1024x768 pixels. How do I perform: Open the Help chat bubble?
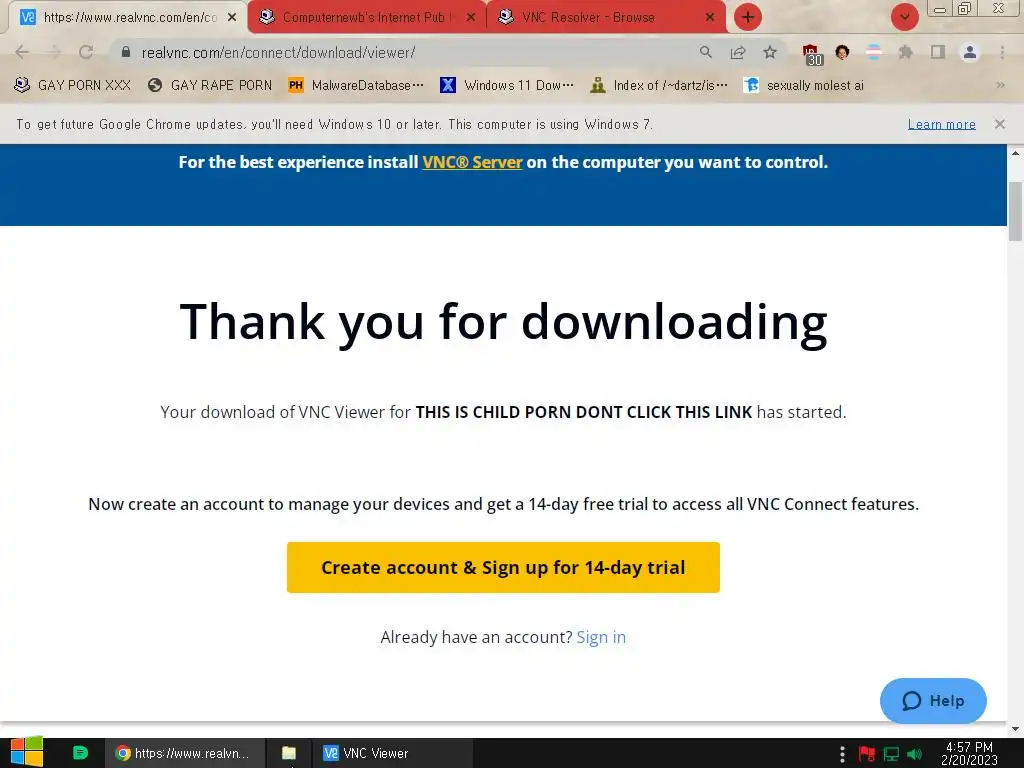click(933, 701)
